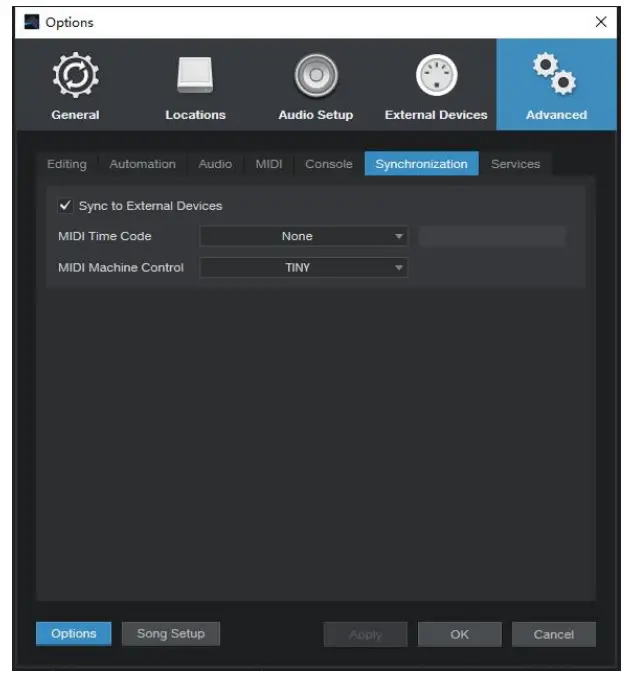
Task: Open the Audio Setup speaker page
Action: [x=316, y=85]
